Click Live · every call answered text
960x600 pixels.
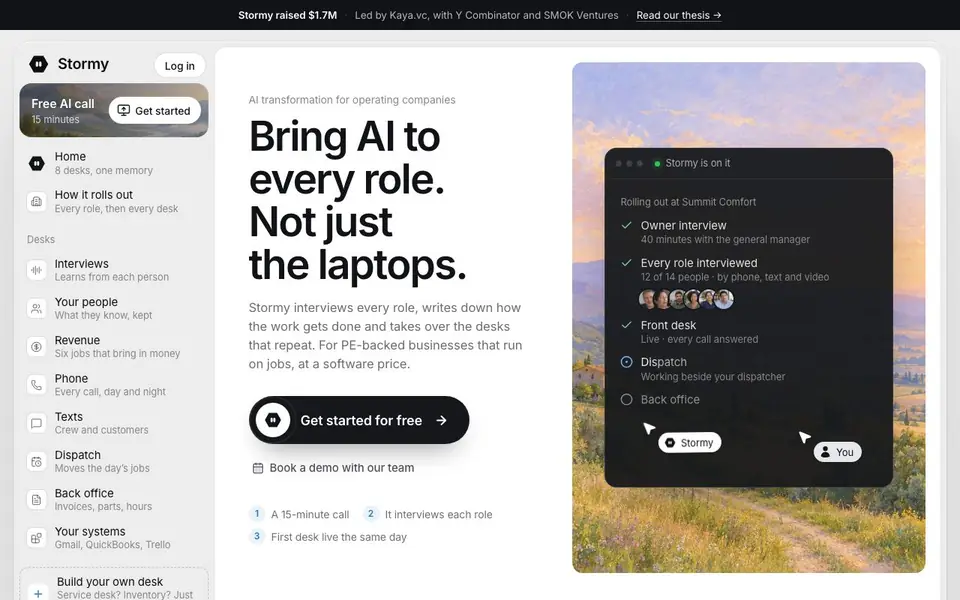tap(699, 339)
